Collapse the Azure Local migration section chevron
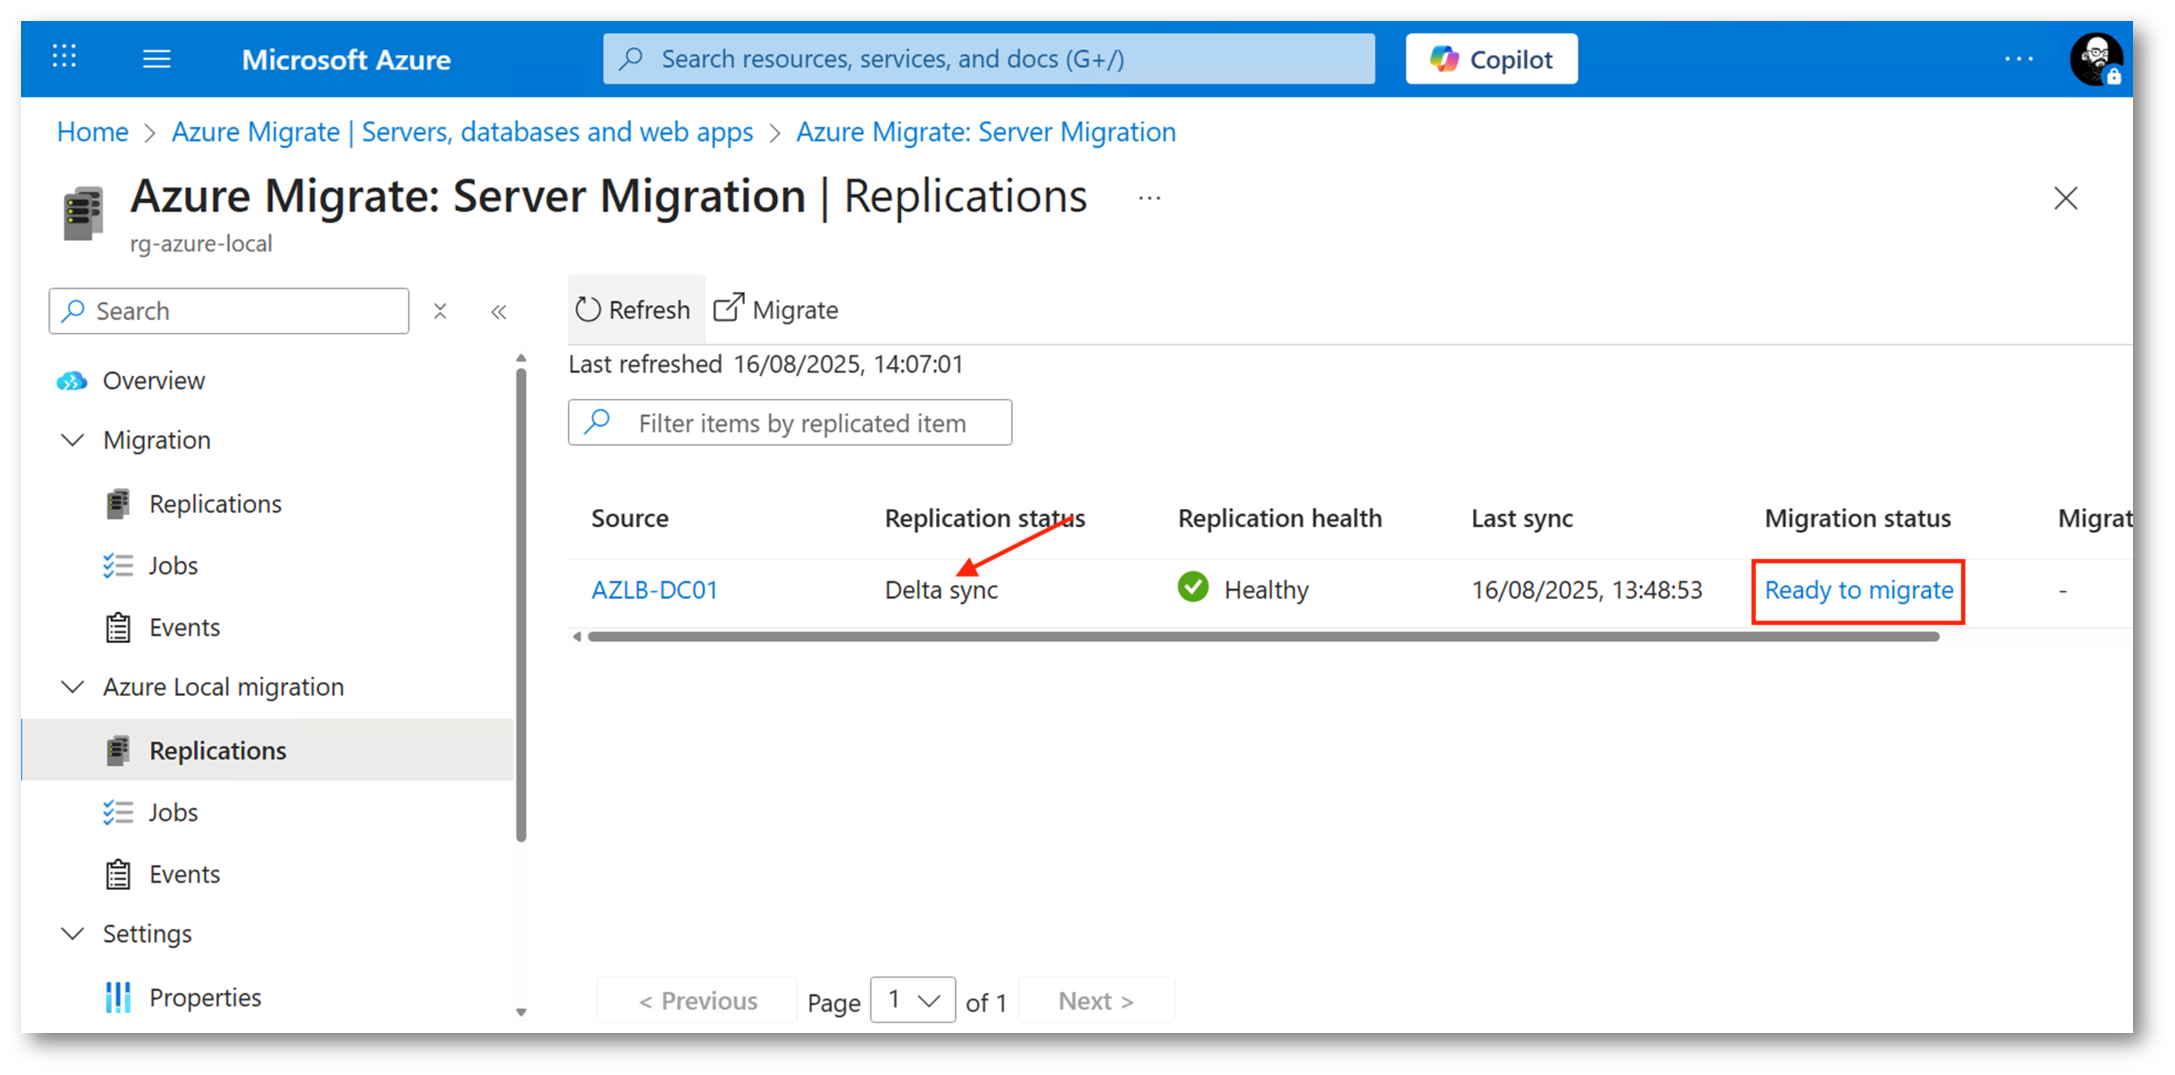 tap(72, 687)
